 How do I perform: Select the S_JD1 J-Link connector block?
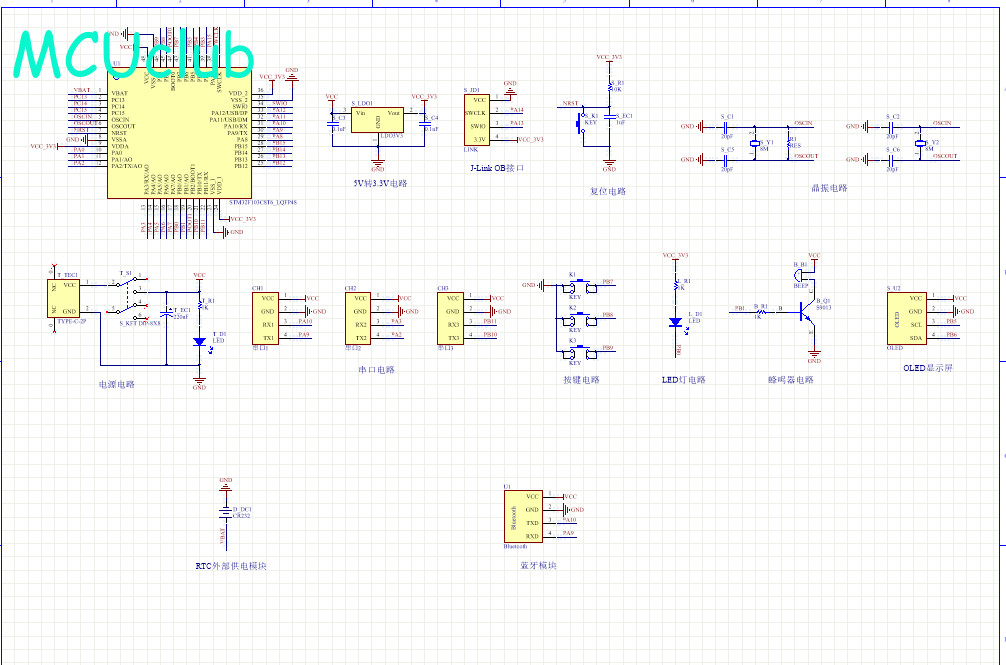point(477,119)
